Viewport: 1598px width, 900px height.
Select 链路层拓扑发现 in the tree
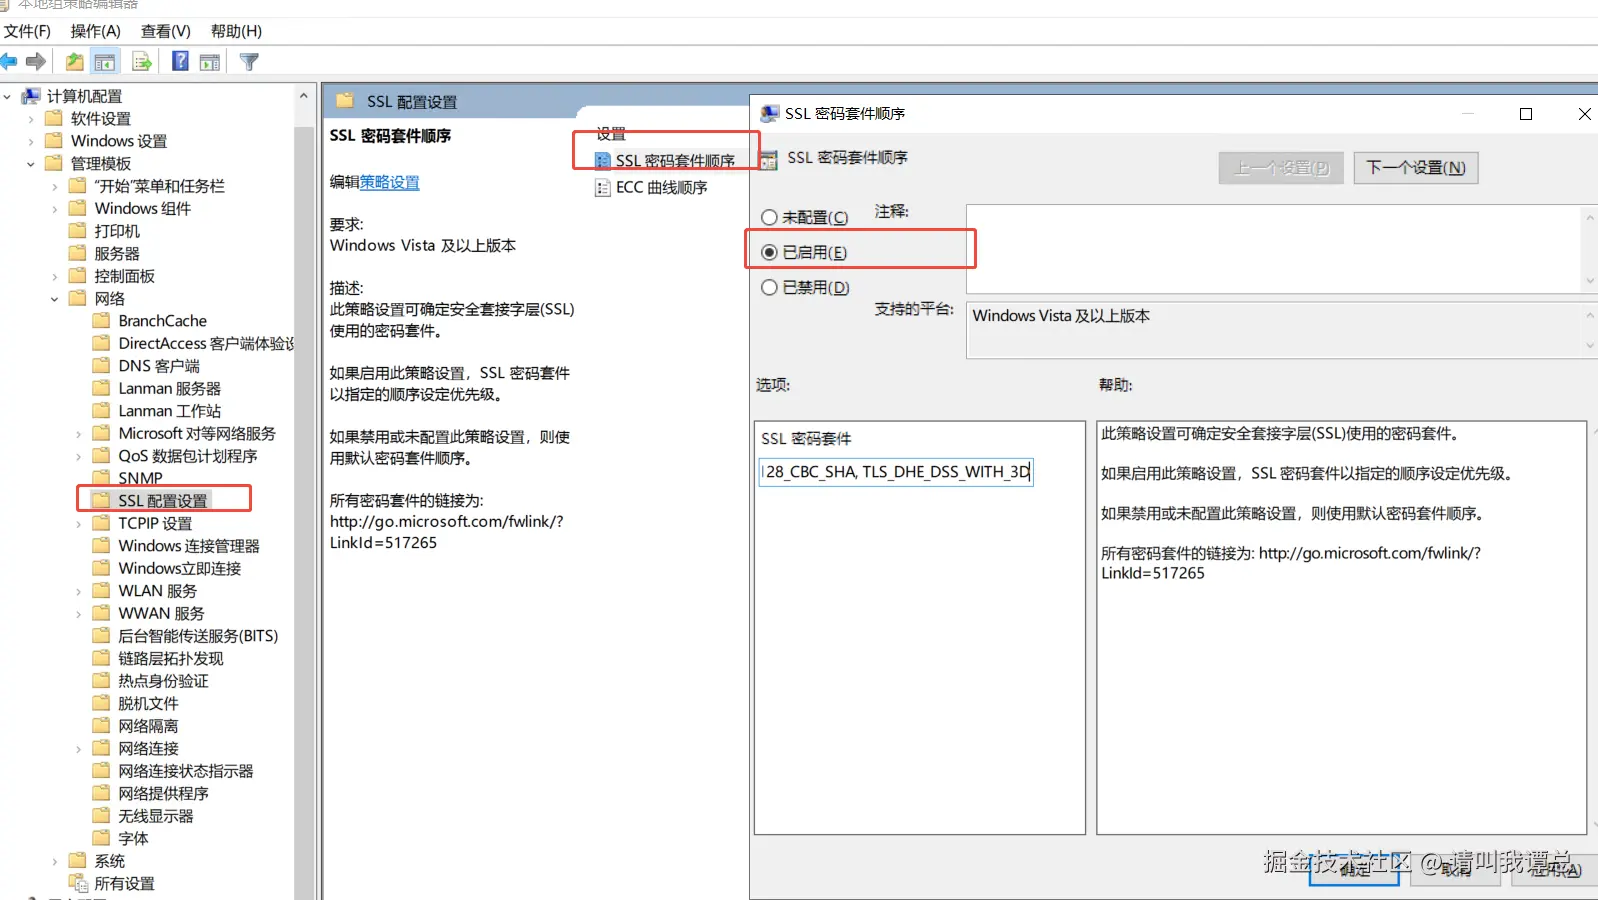[x=171, y=658]
